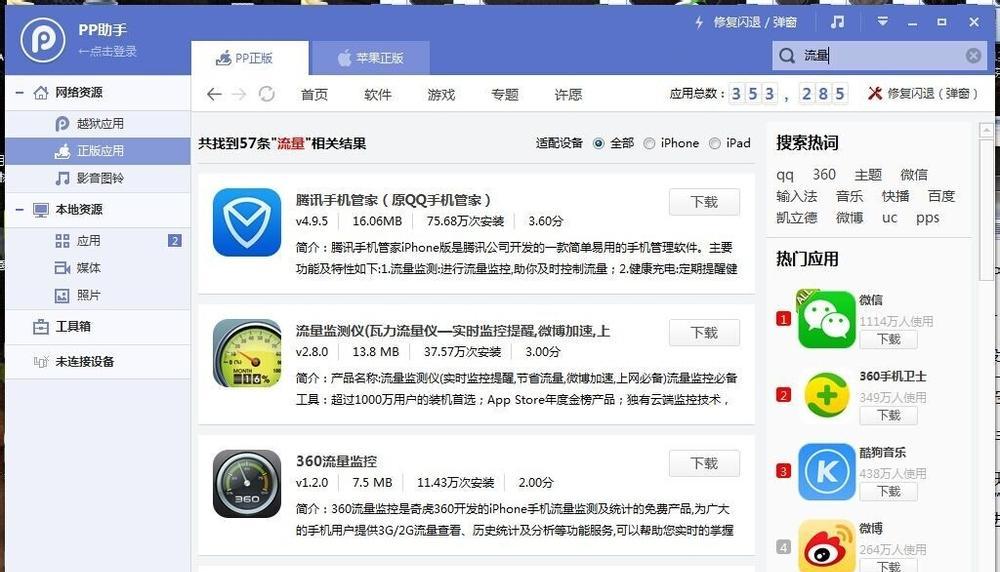
Task: Open the 专题 menu
Action: [504, 94]
